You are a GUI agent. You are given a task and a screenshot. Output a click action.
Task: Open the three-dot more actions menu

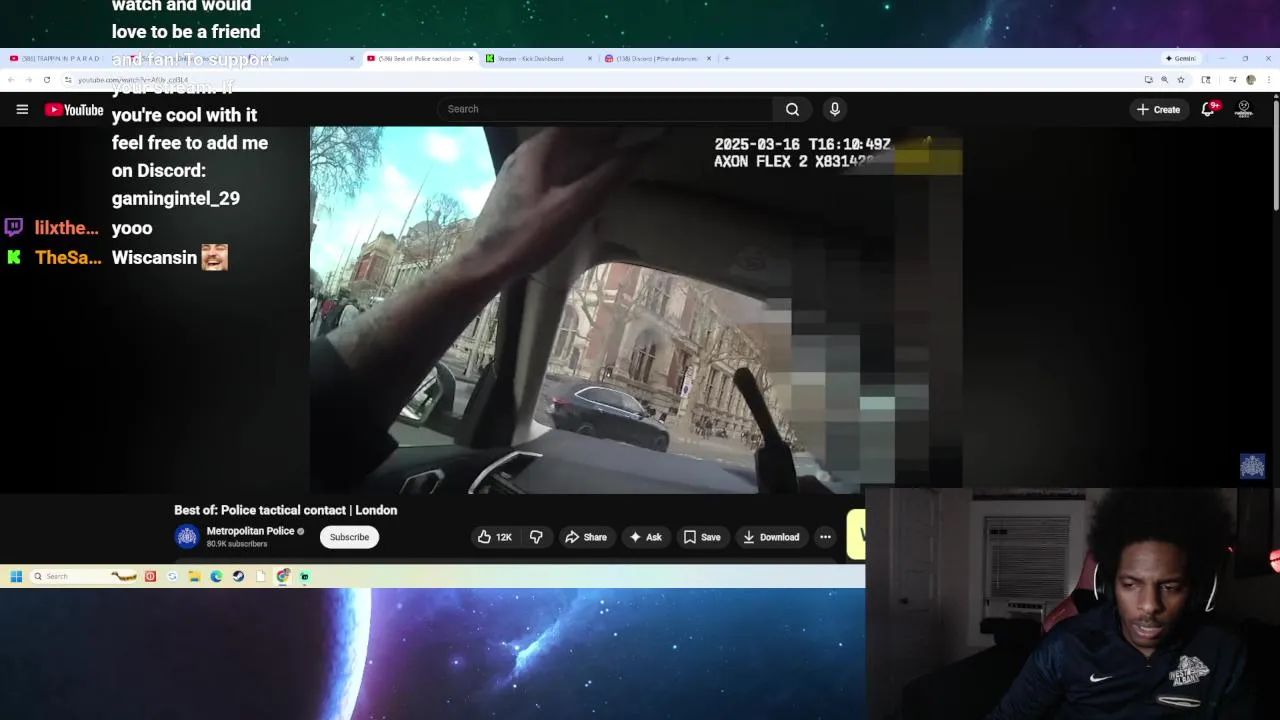[x=825, y=537]
